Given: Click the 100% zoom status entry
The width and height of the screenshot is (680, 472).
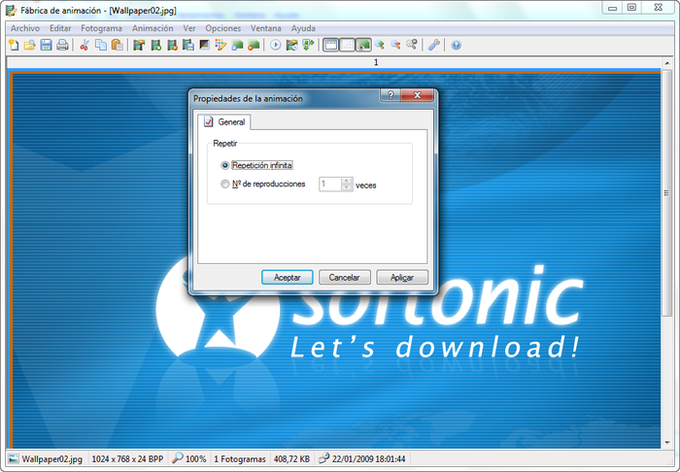Looking at the screenshot, I should (195, 459).
